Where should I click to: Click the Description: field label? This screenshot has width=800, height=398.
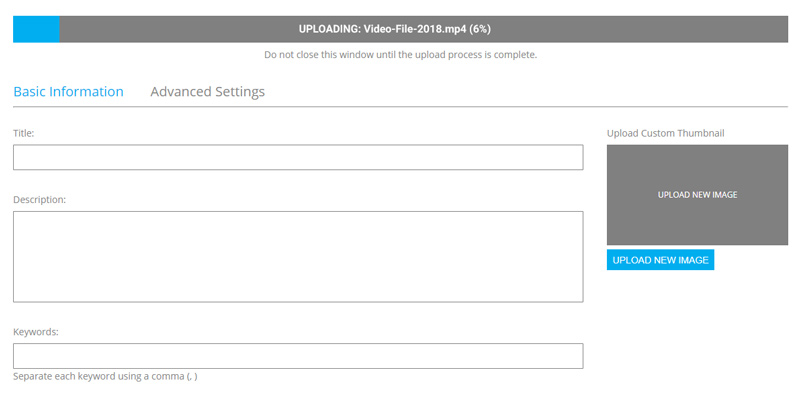pyautogui.click(x=39, y=200)
